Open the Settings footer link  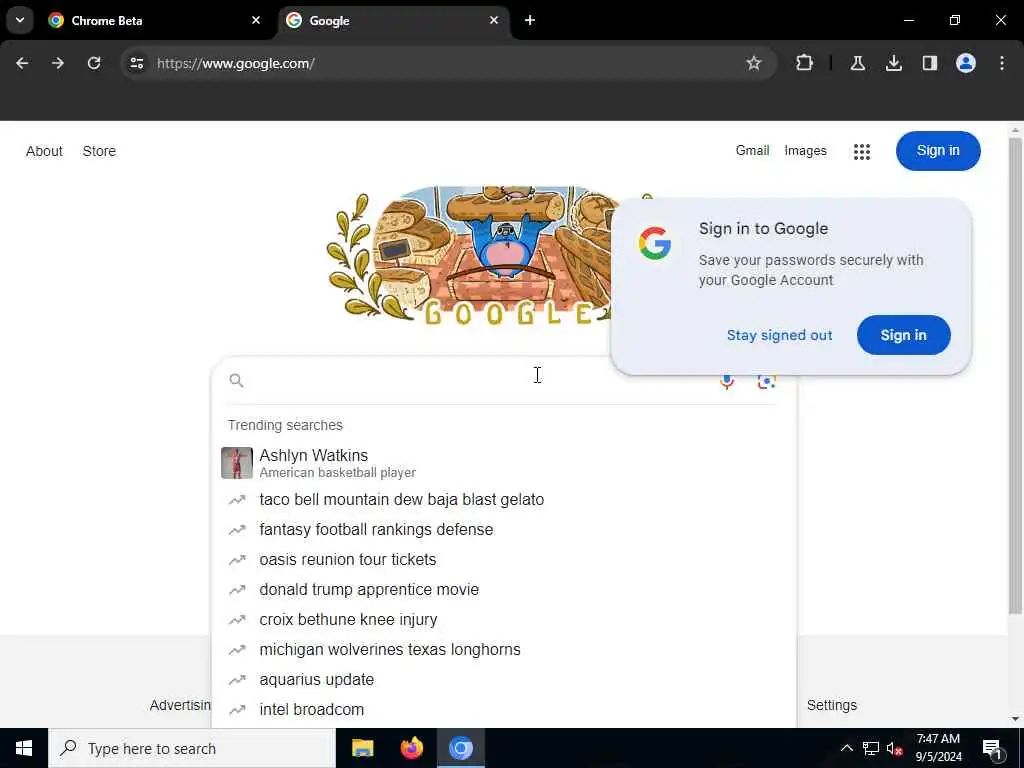tap(831, 705)
